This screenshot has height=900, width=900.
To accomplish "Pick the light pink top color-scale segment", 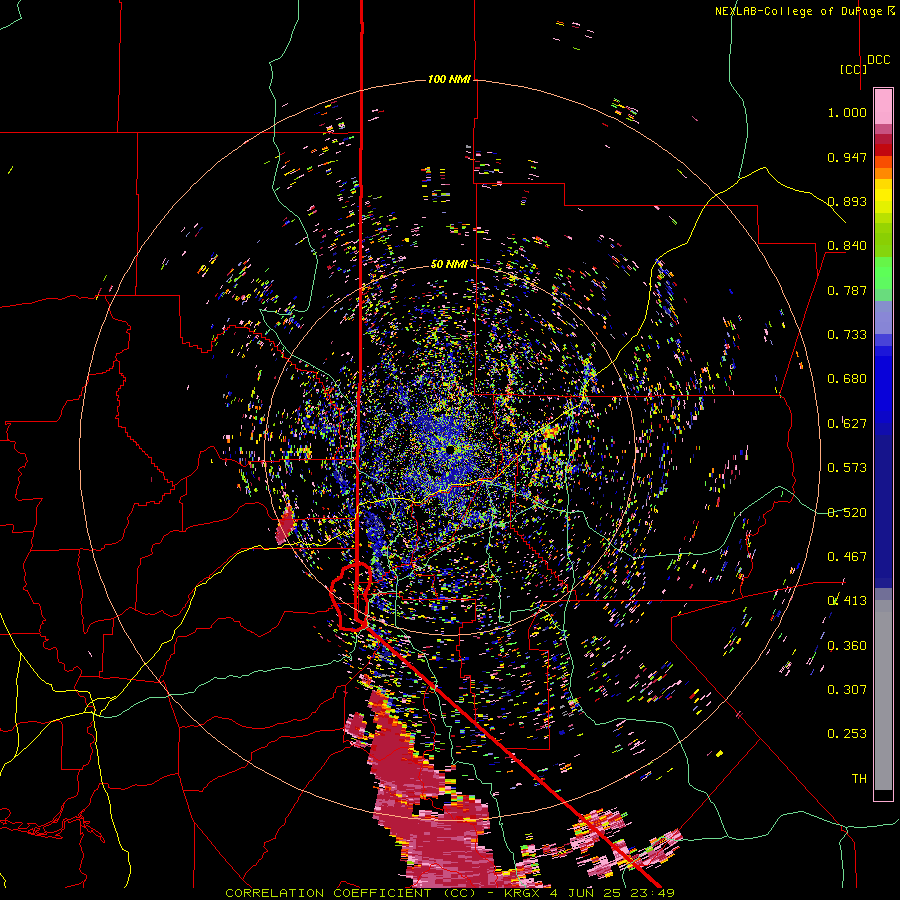I will click(x=883, y=106).
